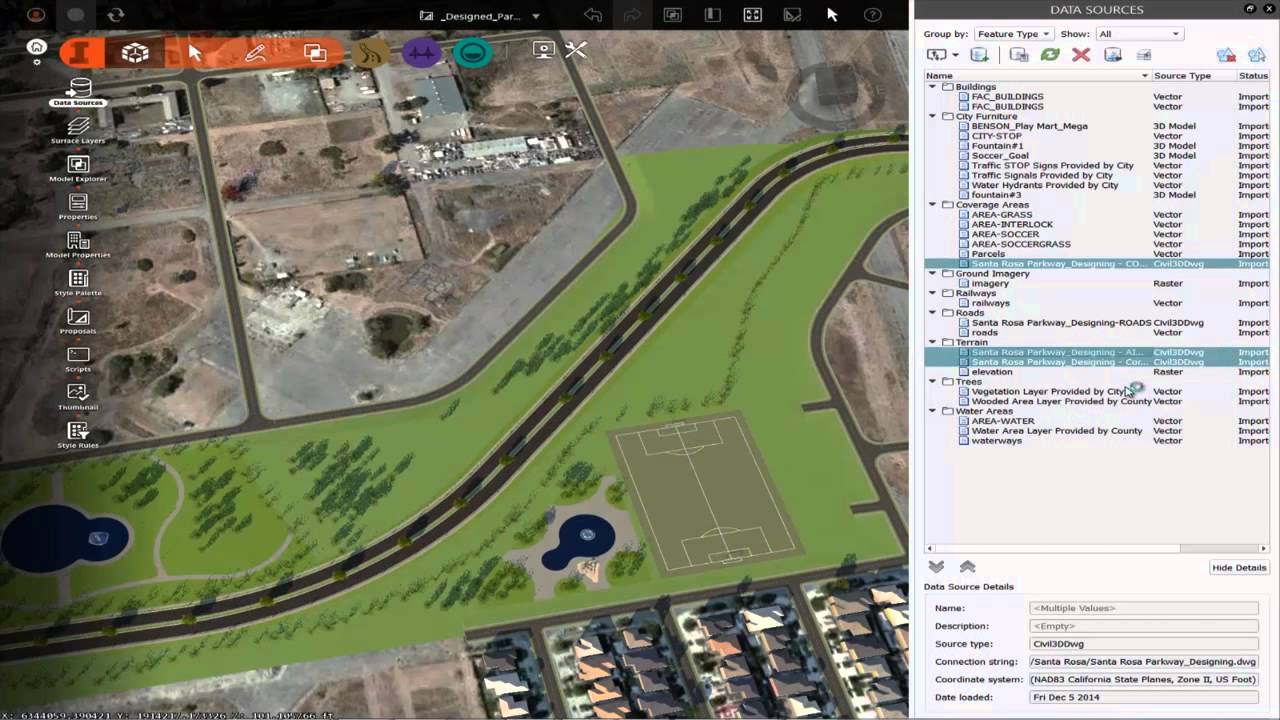Click the red X remove data source icon
The image size is (1280, 720).
point(1081,55)
